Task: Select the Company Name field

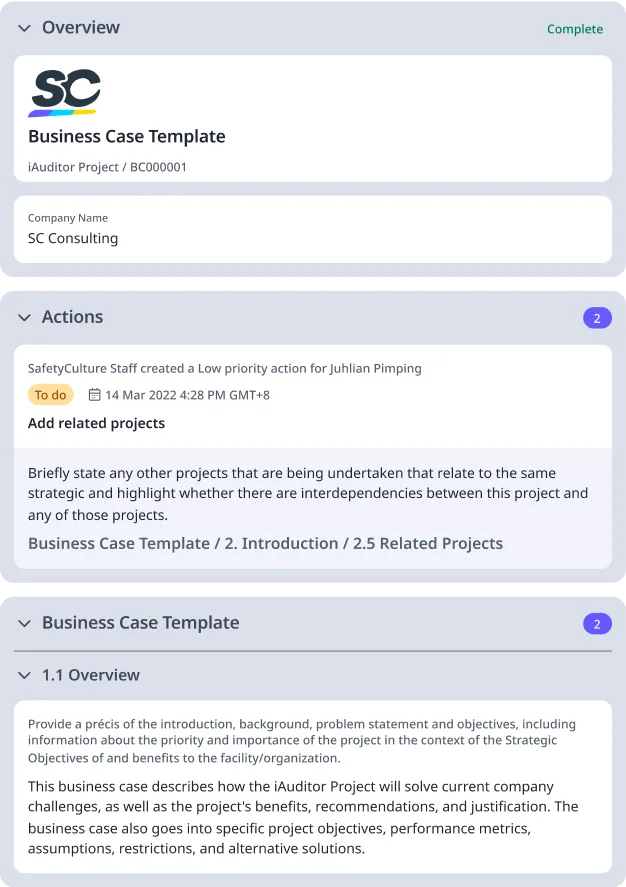Action: point(68,217)
